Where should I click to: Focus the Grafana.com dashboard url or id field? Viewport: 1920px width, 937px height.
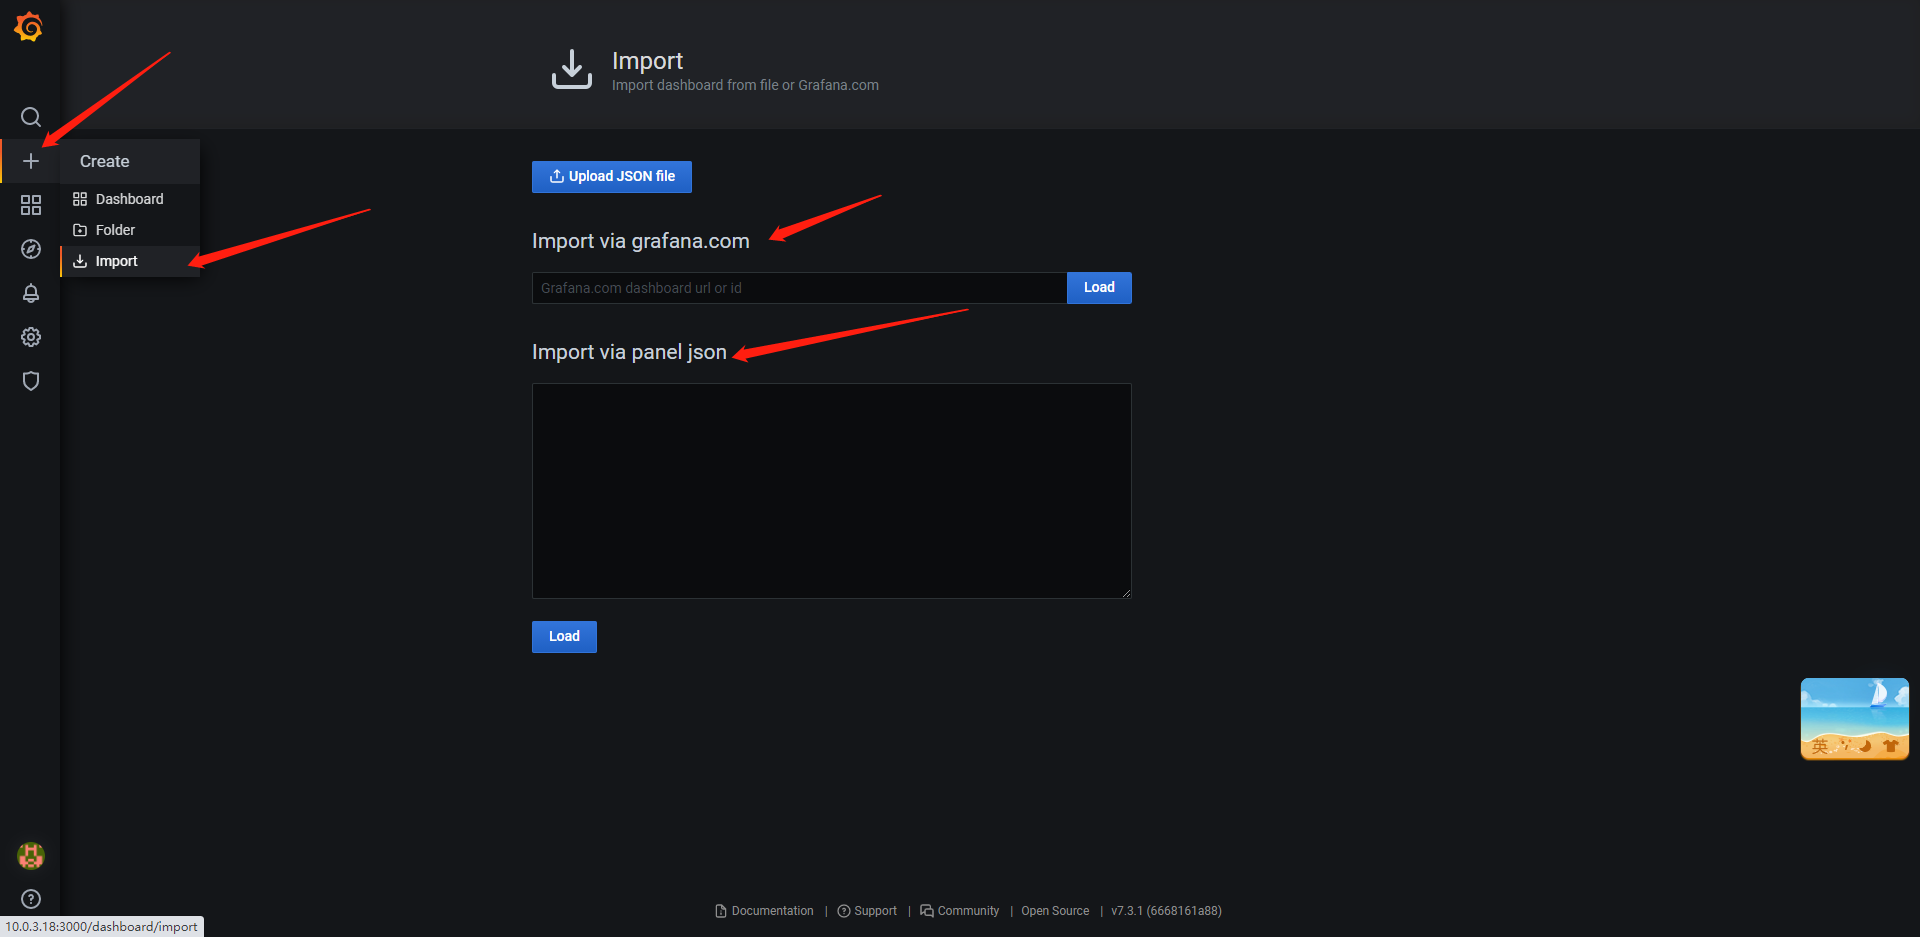798,288
